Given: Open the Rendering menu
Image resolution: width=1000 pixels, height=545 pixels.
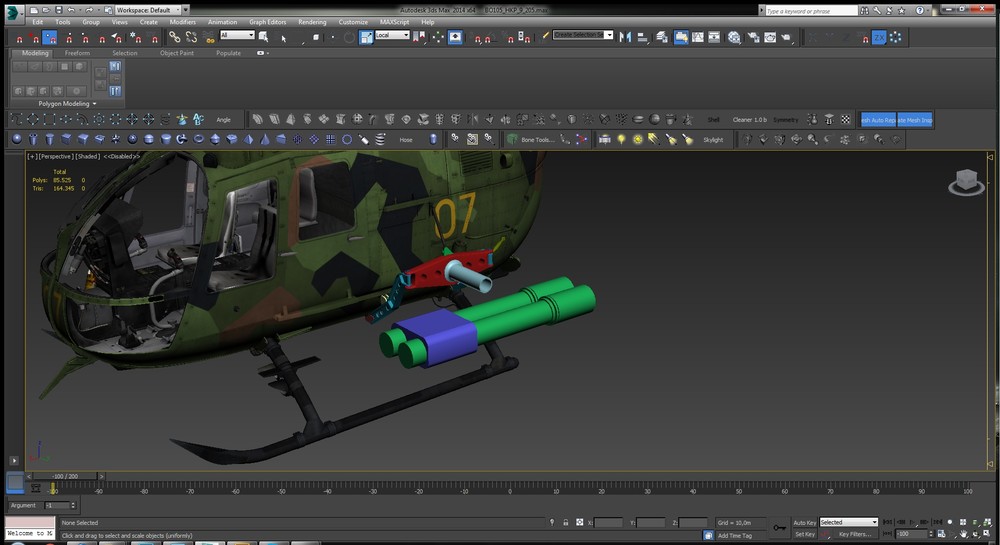Looking at the screenshot, I should pos(312,21).
